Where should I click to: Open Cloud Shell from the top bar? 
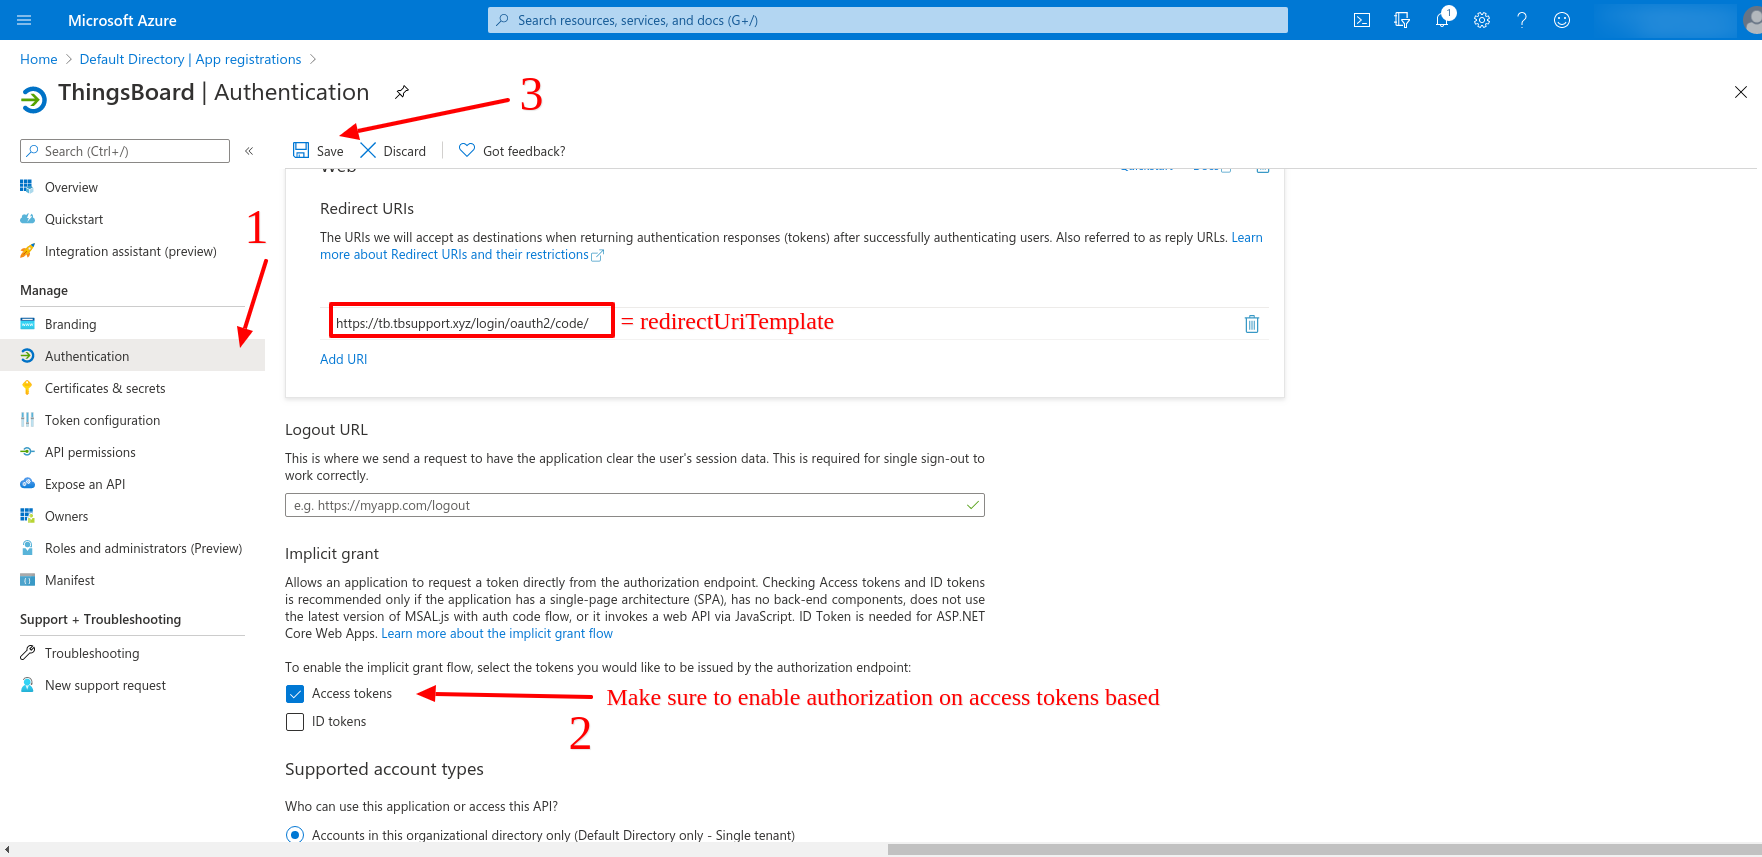tap(1361, 20)
